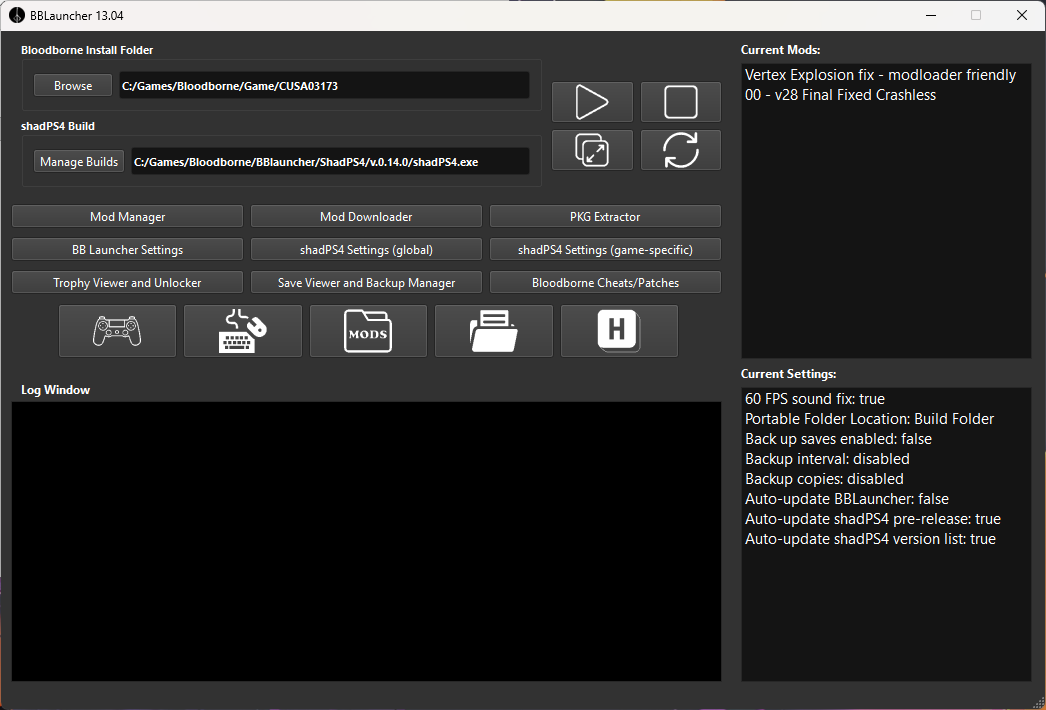Open BB Launcher Settings
This screenshot has width=1046, height=710.
(x=127, y=250)
